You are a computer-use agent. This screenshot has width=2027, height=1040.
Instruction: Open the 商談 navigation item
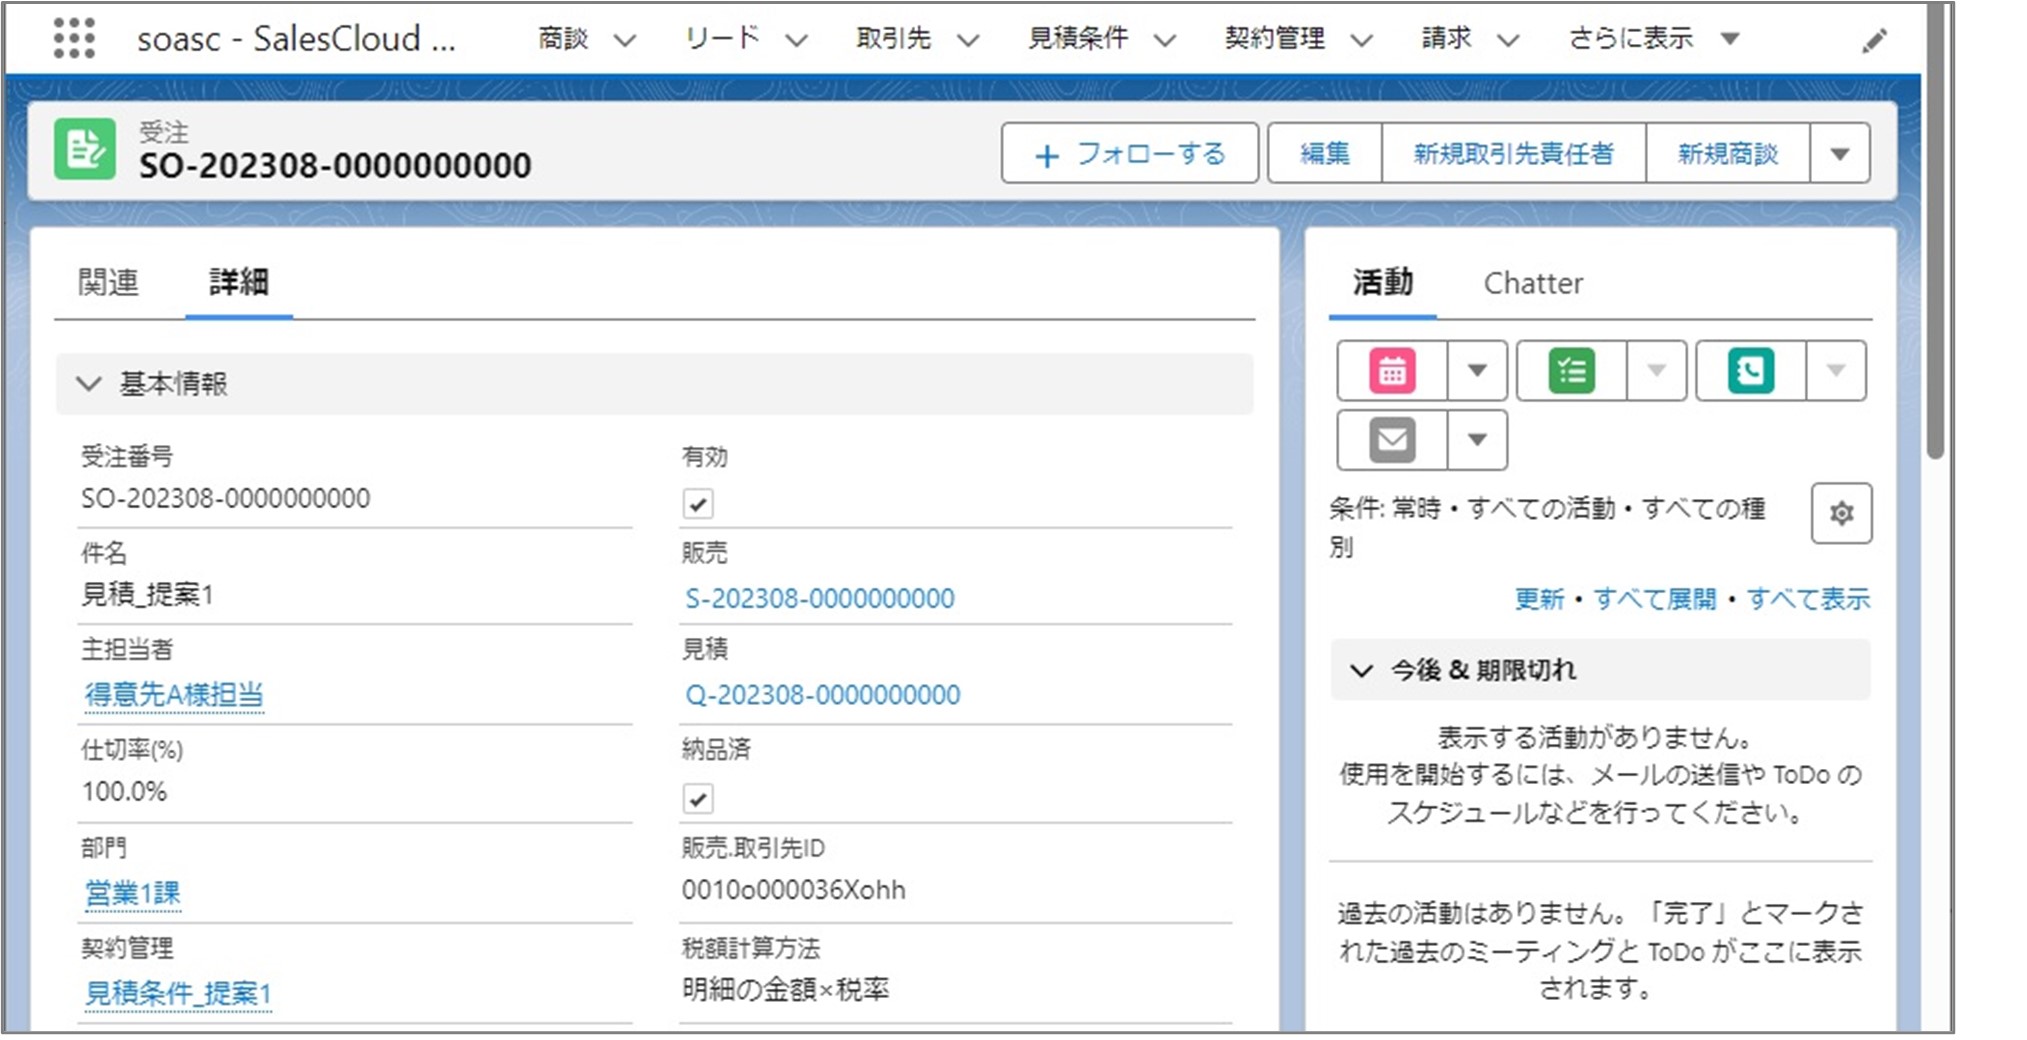pos(563,38)
